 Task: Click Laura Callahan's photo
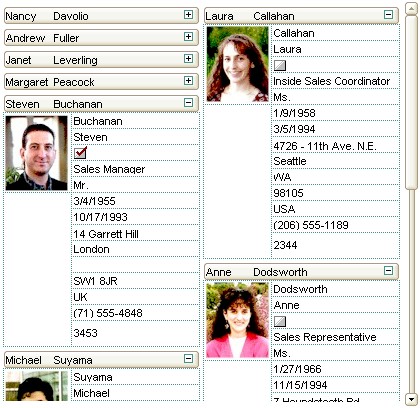point(237,64)
